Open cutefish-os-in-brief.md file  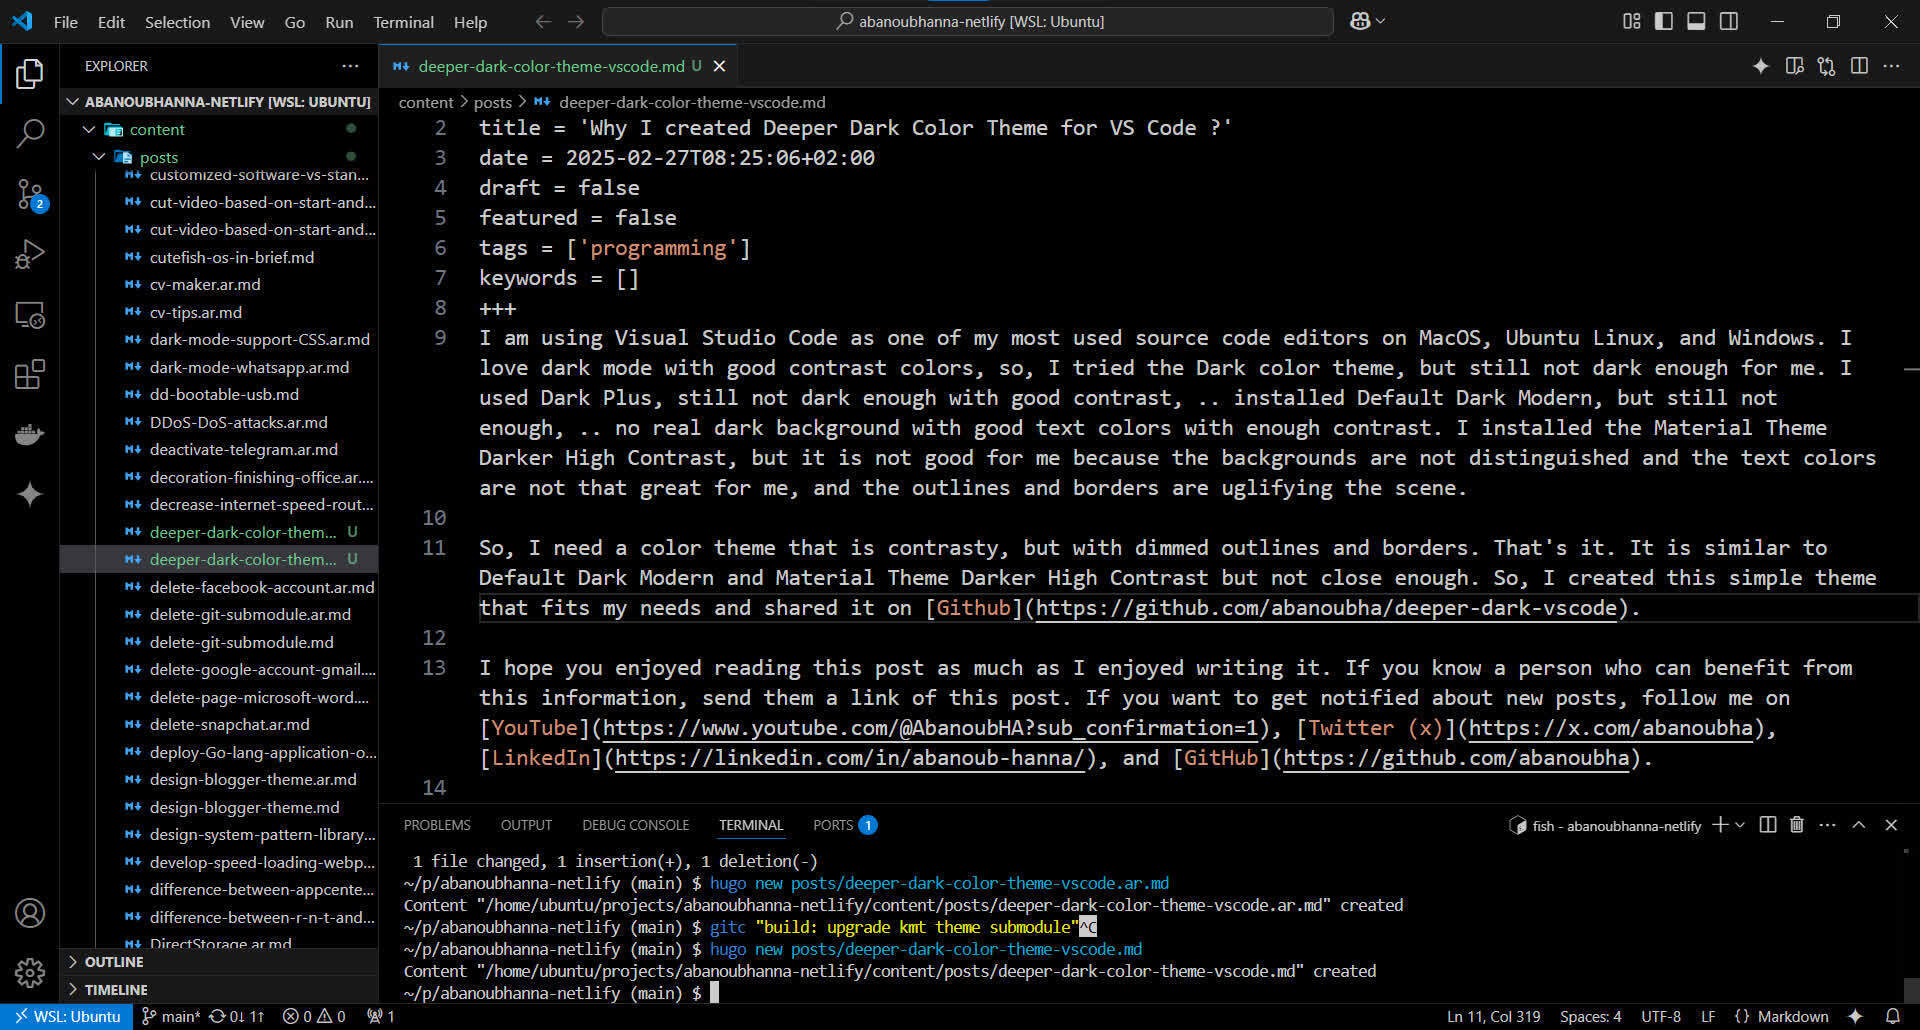click(231, 257)
